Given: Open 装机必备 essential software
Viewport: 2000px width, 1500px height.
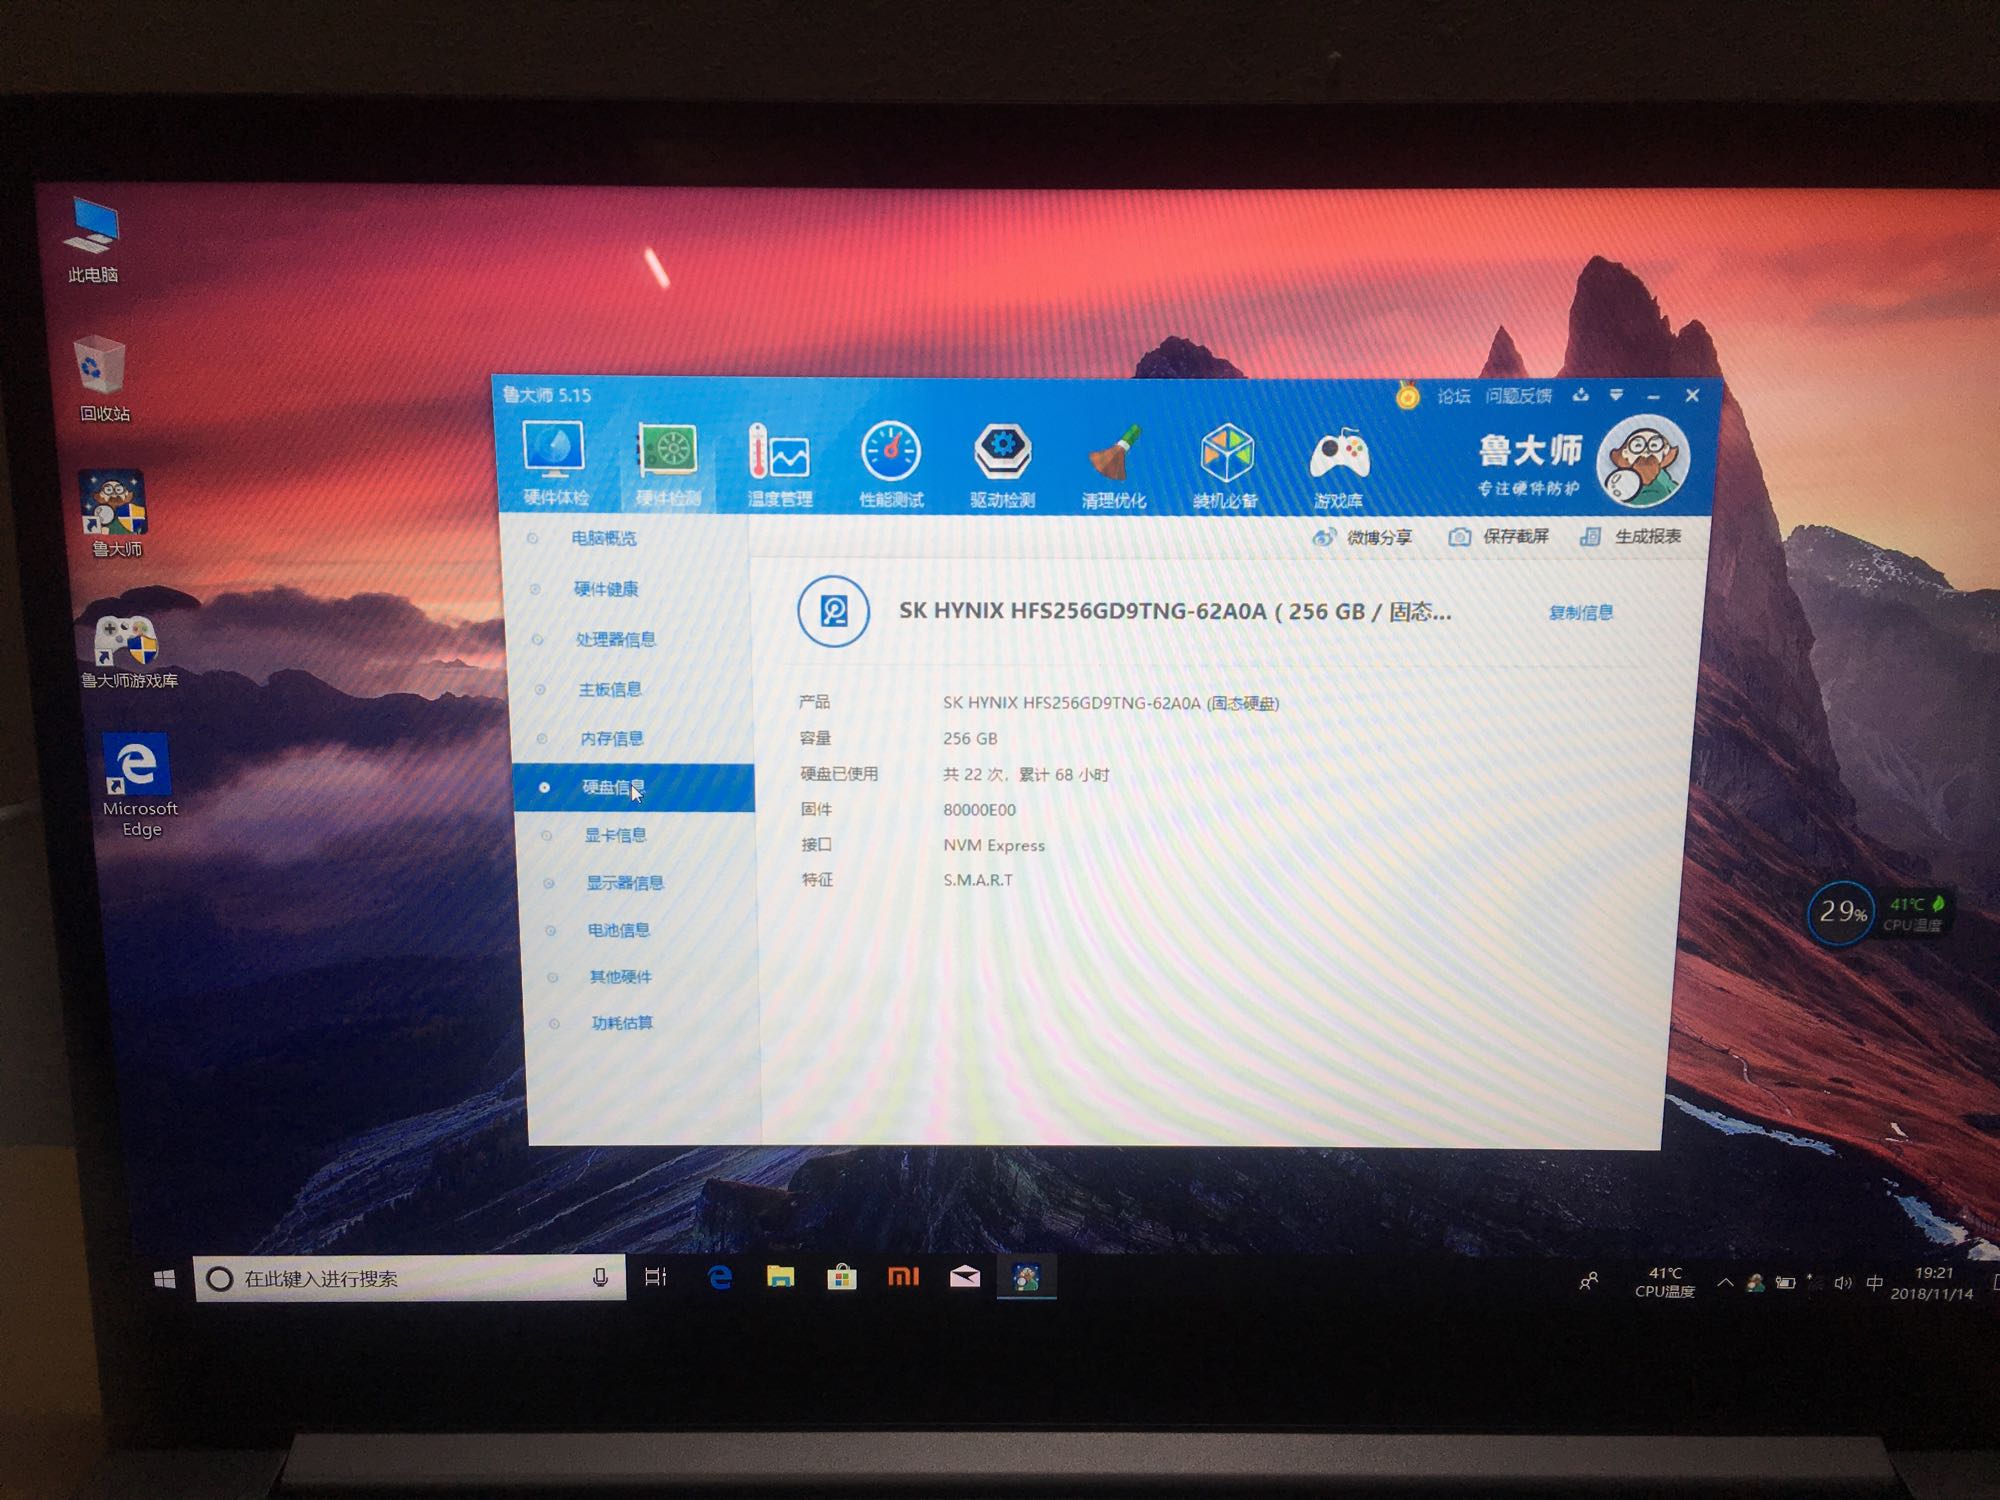Looking at the screenshot, I should coord(1225,468).
